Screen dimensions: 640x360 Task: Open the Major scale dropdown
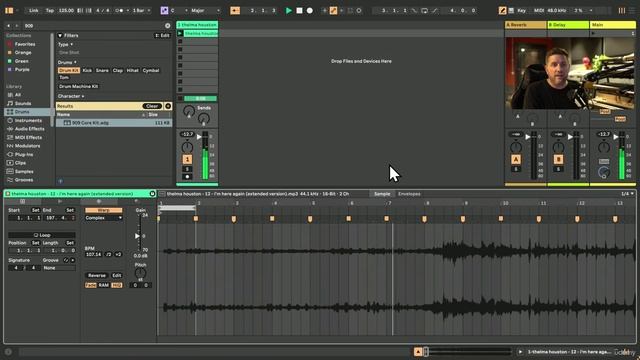click(205, 10)
